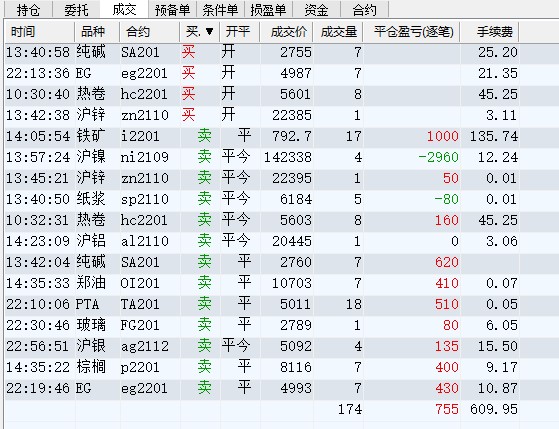Click the 135 profit for 沪银
This screenshot has height=429, width=559.
click(447, 346)
